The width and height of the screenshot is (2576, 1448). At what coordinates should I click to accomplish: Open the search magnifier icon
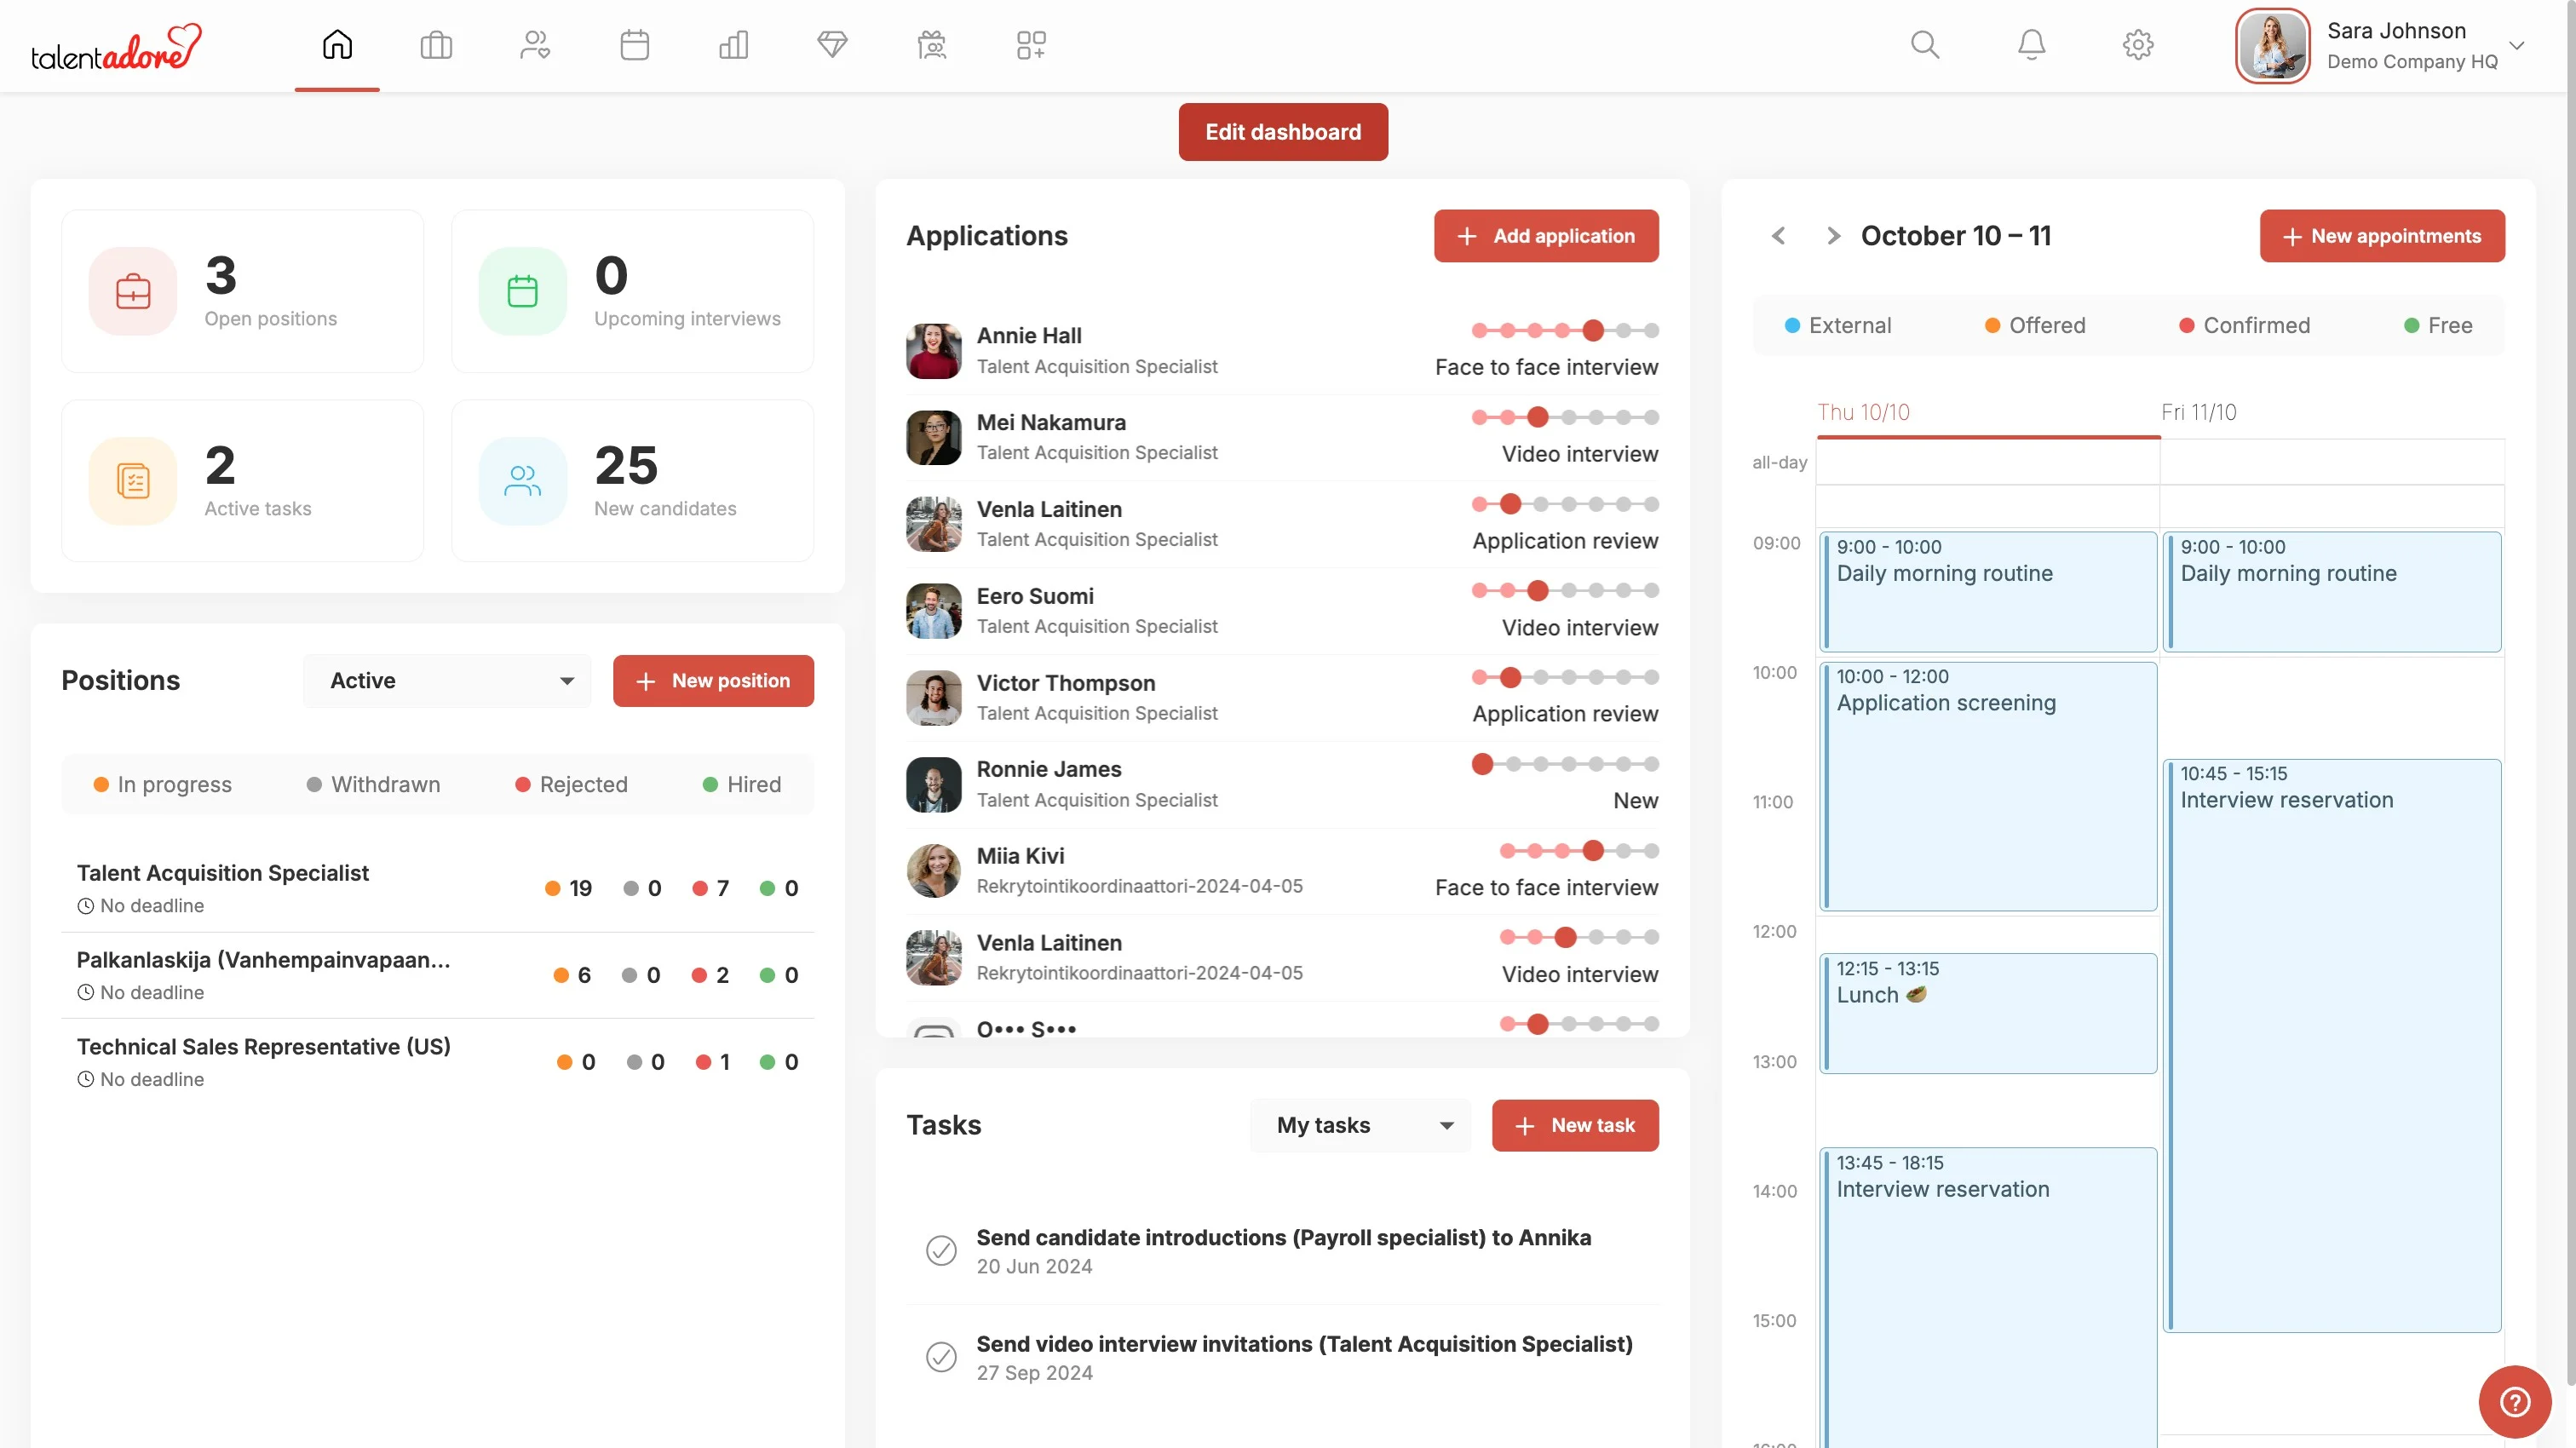1924,45
